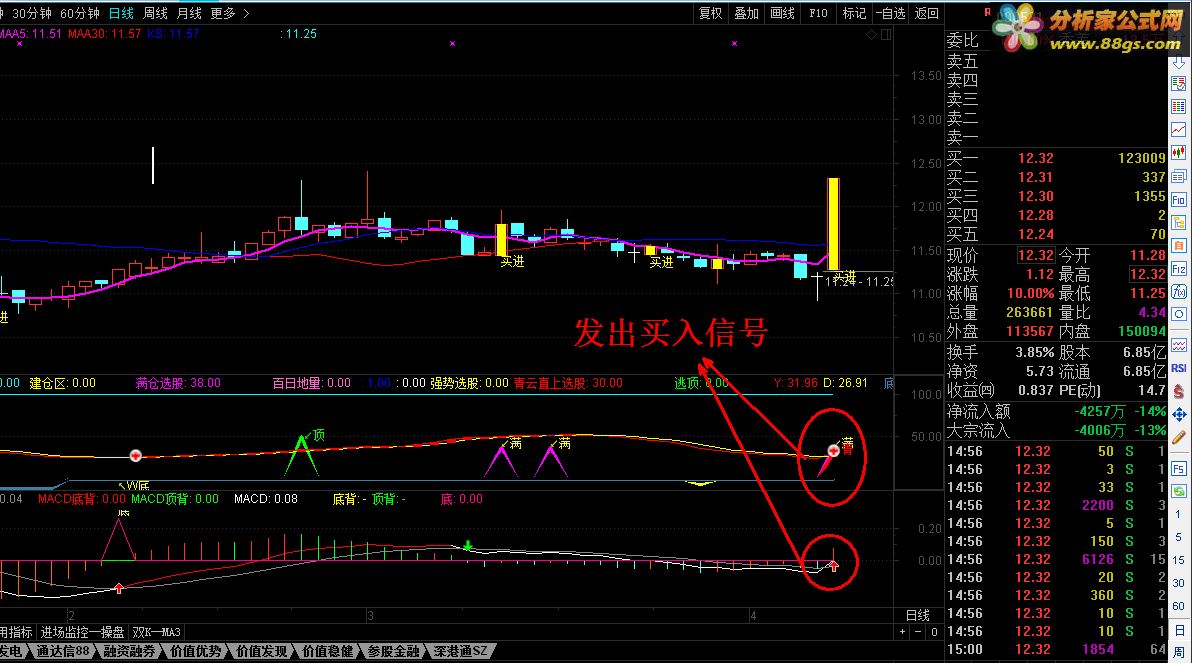Click the circle tool sidebar icon
This screenshot has width=1192, height=663.
coord(1178,314)
